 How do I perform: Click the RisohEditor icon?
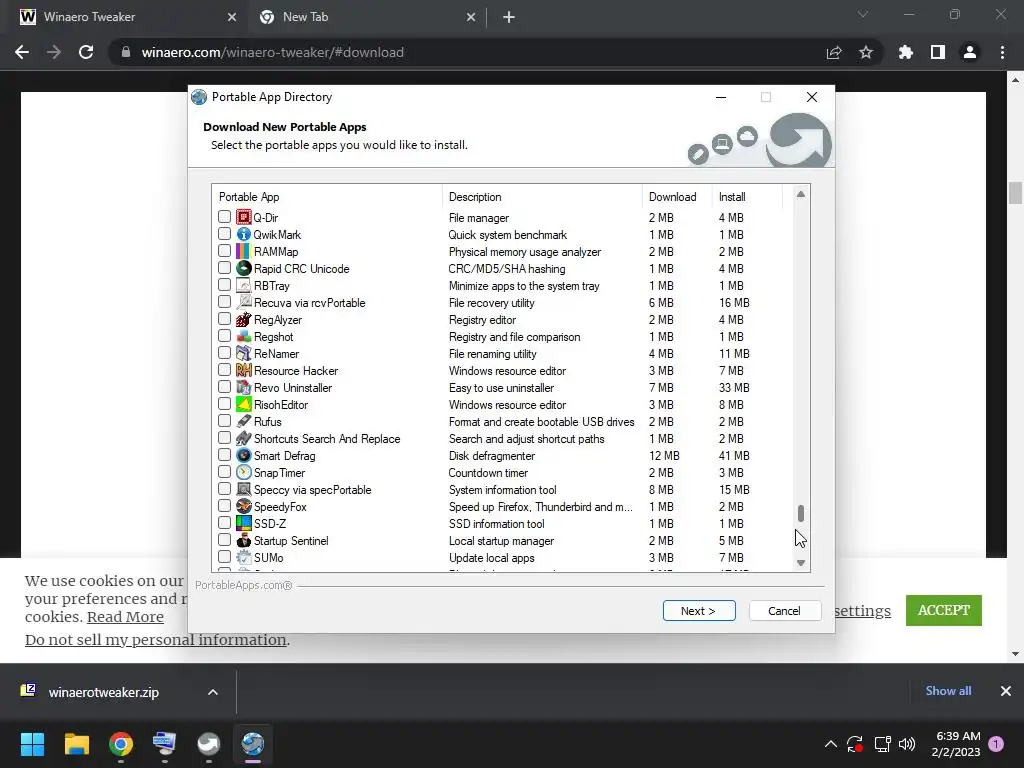(x=244, y=404)
